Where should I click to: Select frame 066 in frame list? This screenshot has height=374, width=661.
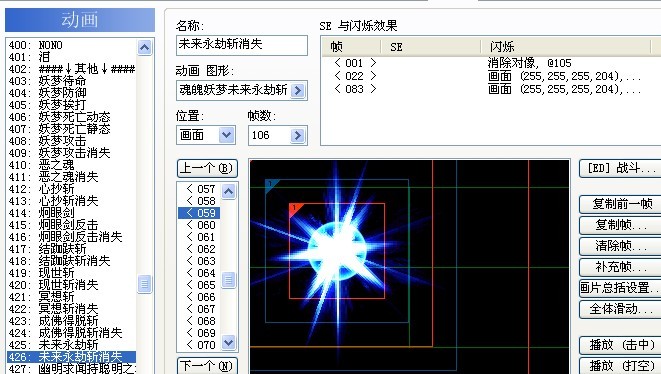coord(199,297)
